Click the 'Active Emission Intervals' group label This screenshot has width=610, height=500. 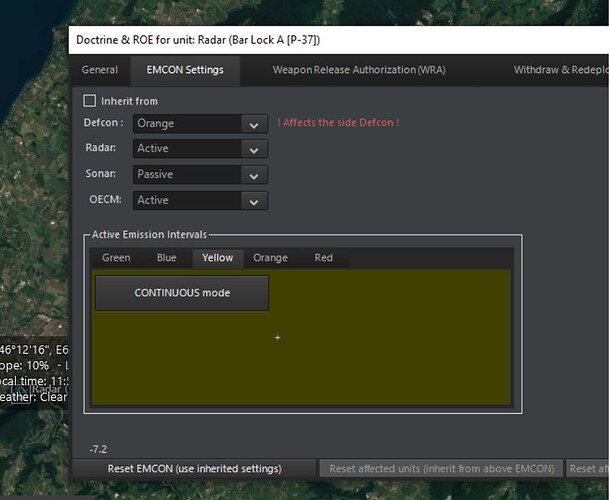click(149, 235)
